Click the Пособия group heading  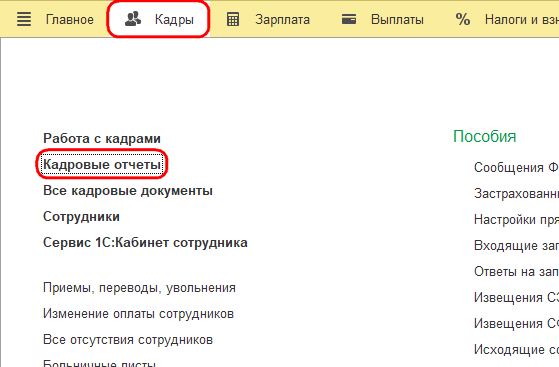pyautogui.click(x=484, y=137)
